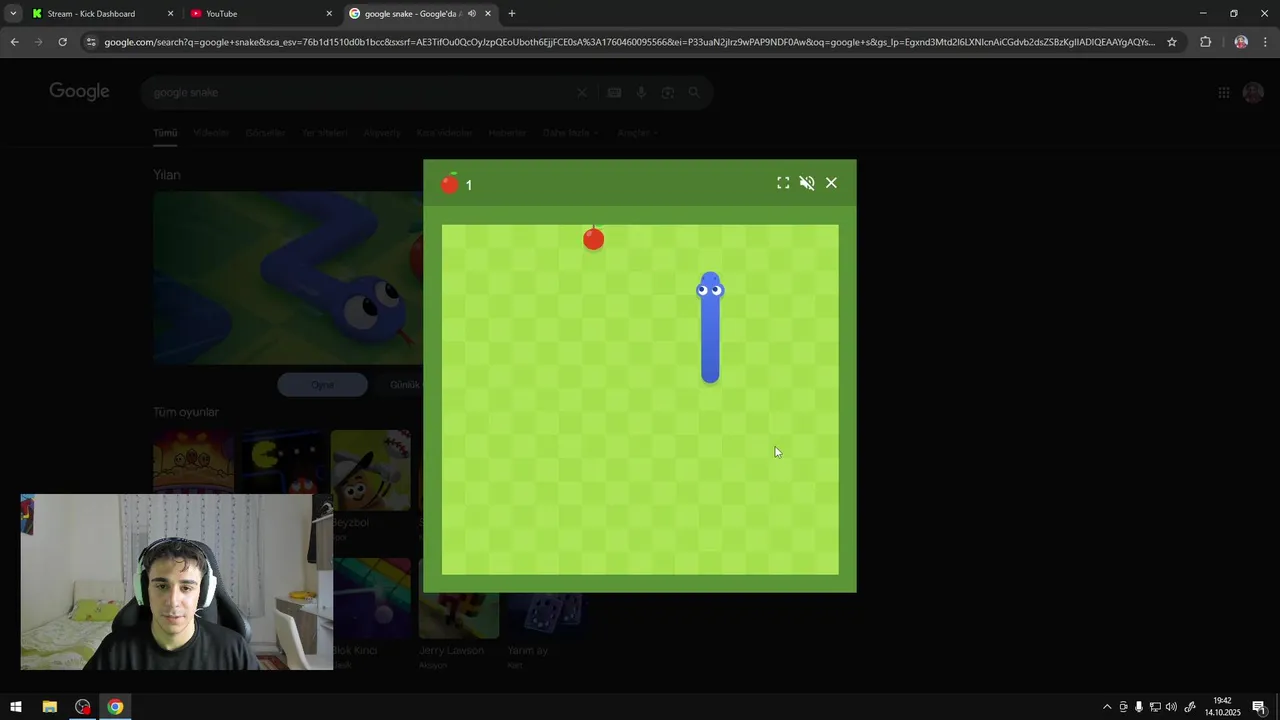1280x720 pixels.
Task: Open a new browser tab
Action: (512, 14)
